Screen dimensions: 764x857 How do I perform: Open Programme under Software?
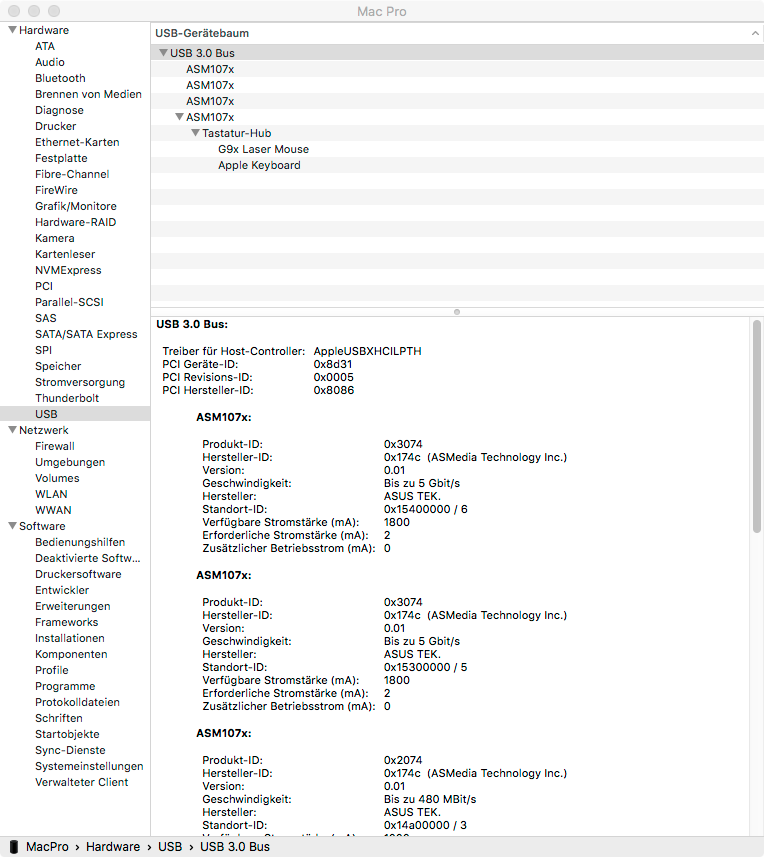(65, 686)
